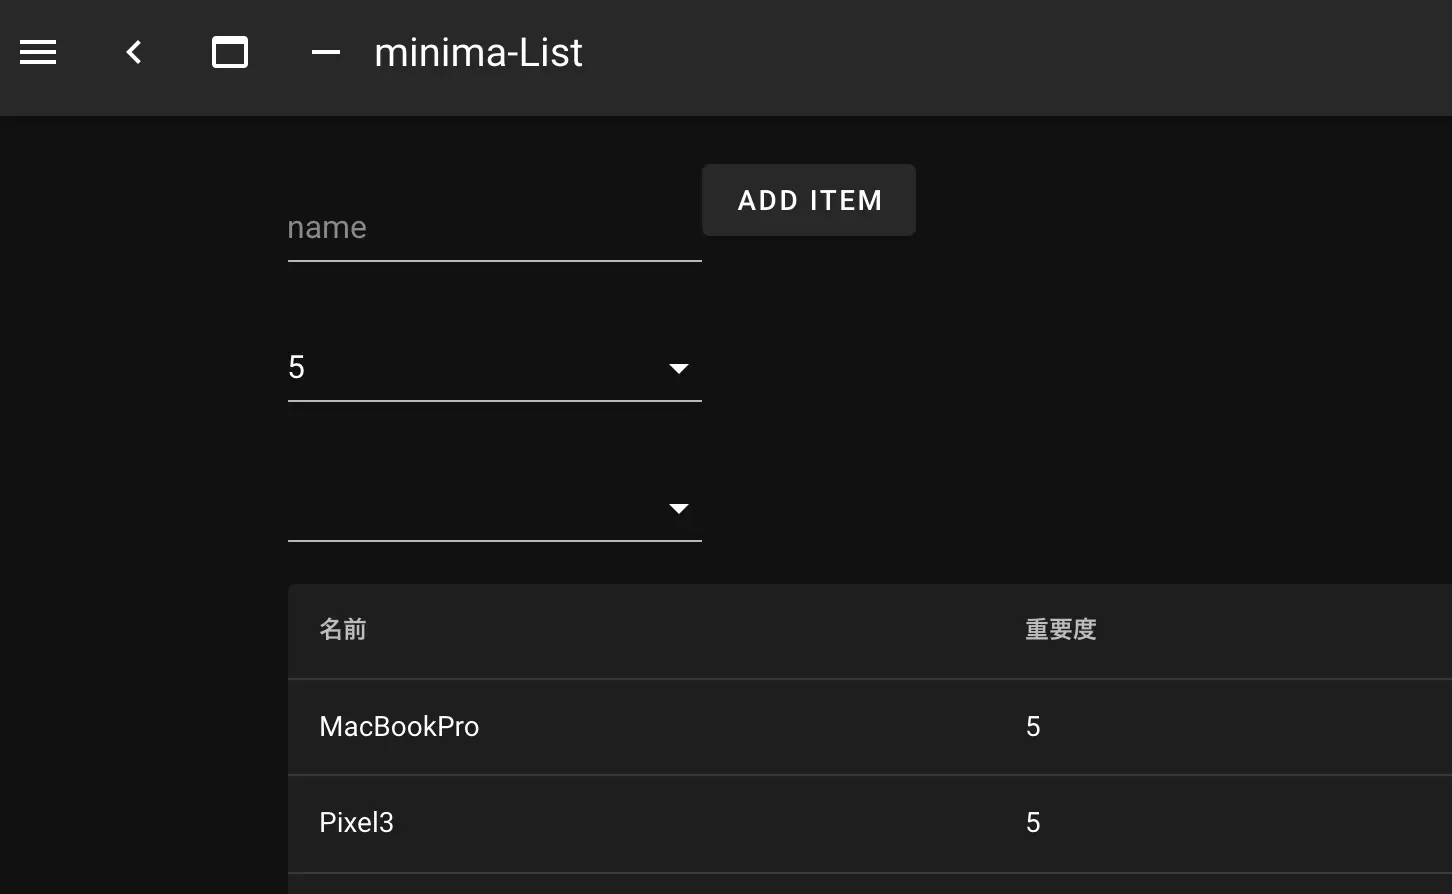
Task: Click the minima-List app title
Action: pyautogui.click(x=478, y=52)
